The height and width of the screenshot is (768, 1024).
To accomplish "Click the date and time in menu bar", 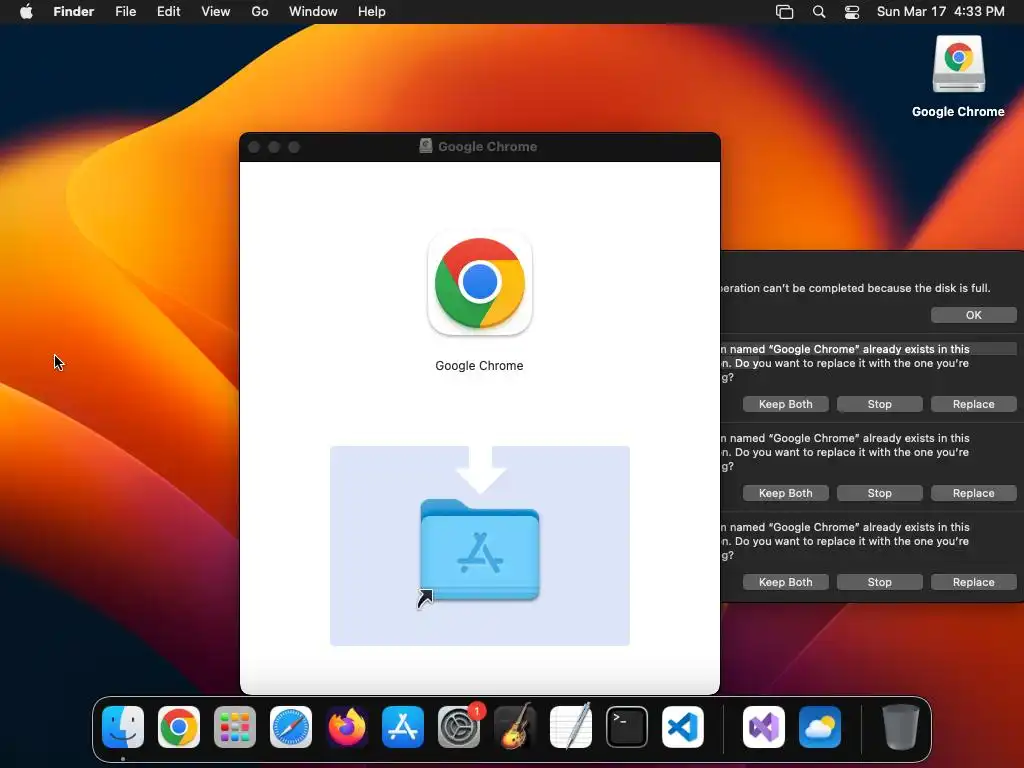I will click(940, 12).
